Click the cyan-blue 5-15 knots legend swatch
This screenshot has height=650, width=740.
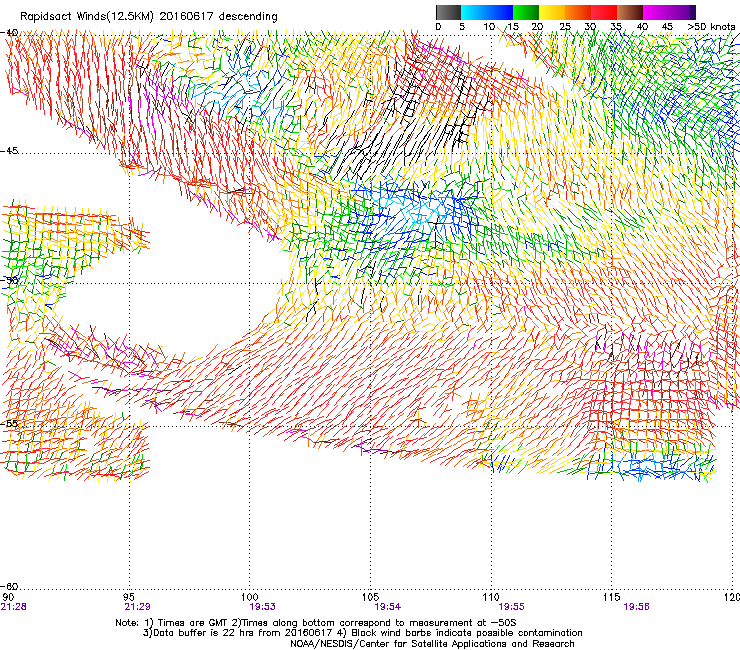coord(487,12)
